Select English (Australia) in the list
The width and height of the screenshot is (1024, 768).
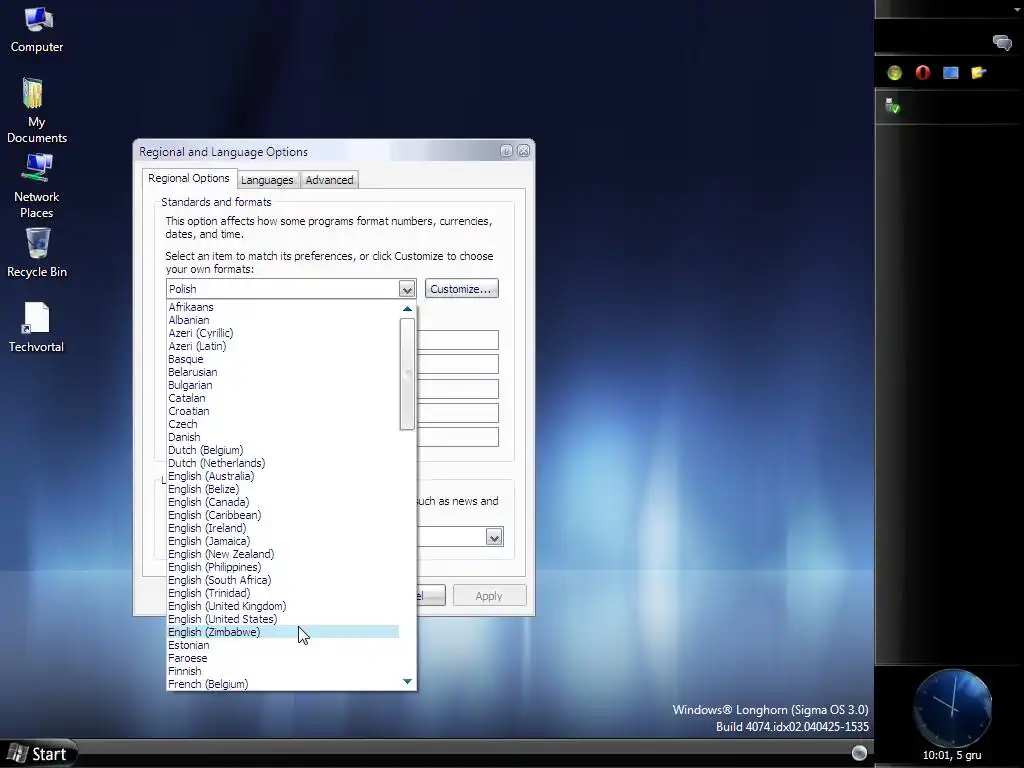283,476
